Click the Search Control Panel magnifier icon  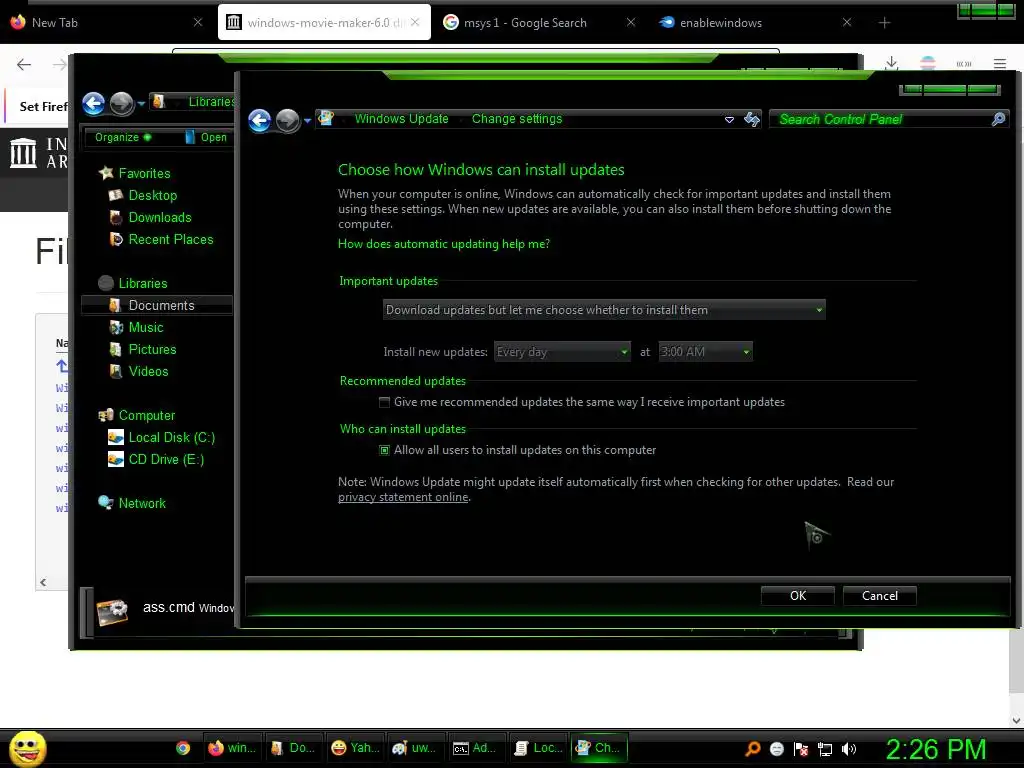(998, 119)
